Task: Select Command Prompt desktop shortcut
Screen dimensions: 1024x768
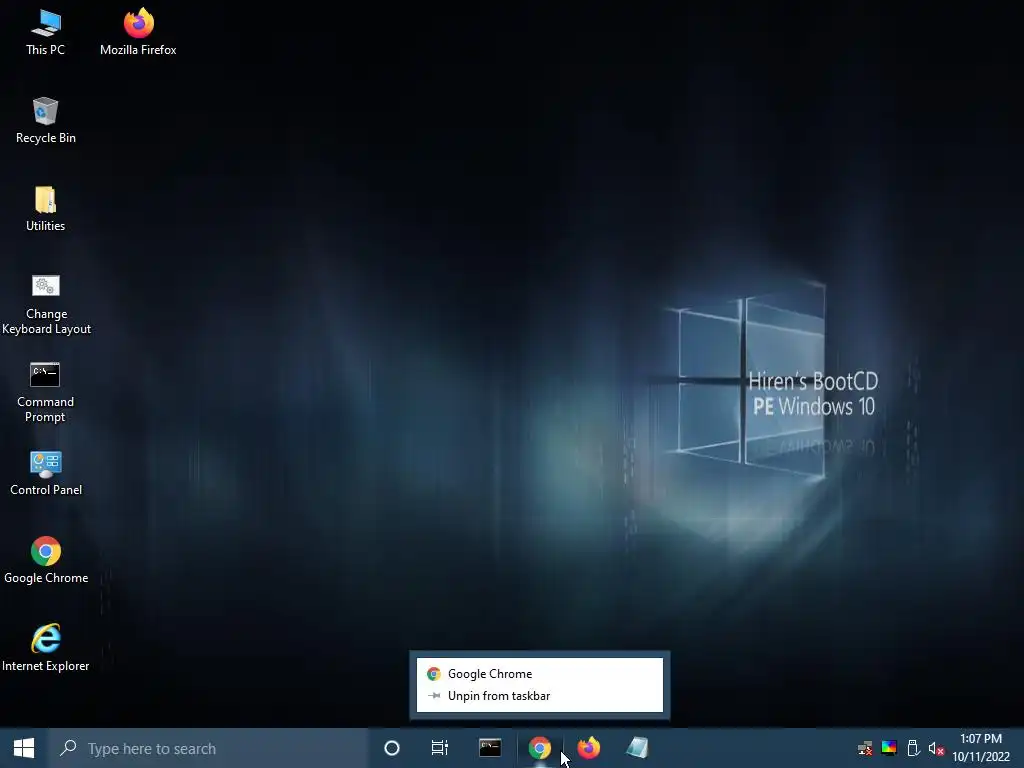Action: (45, 392)
